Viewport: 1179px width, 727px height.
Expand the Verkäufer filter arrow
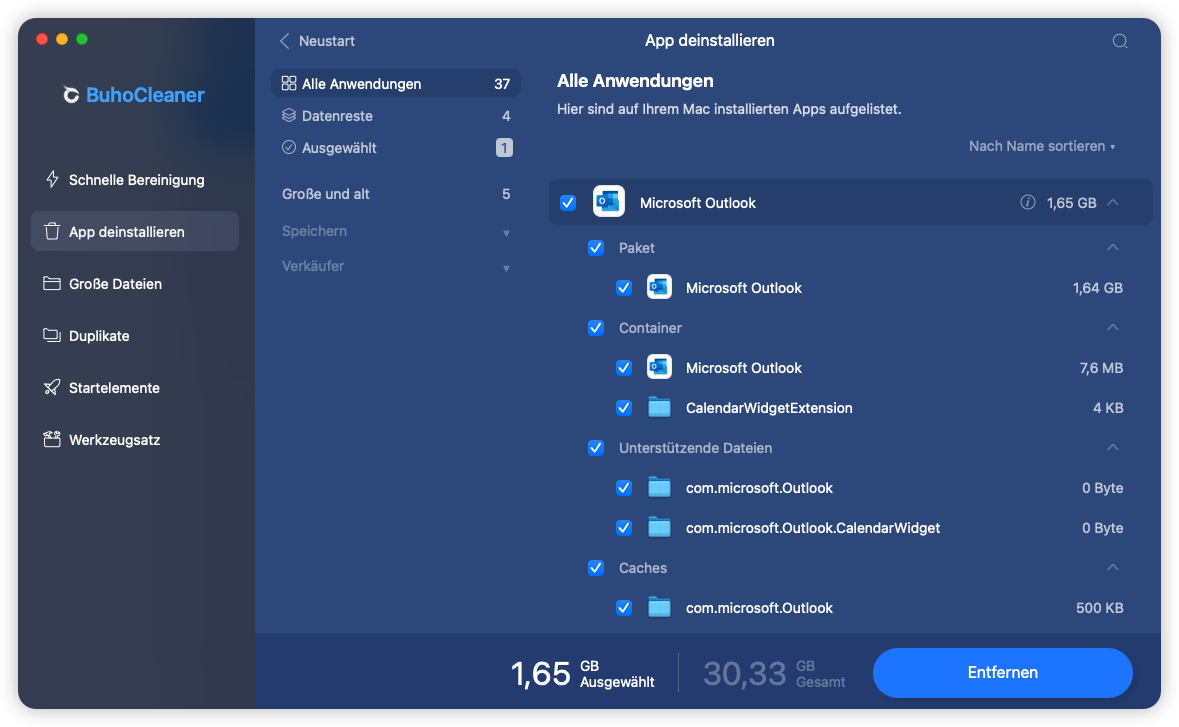tap(506, 268)
